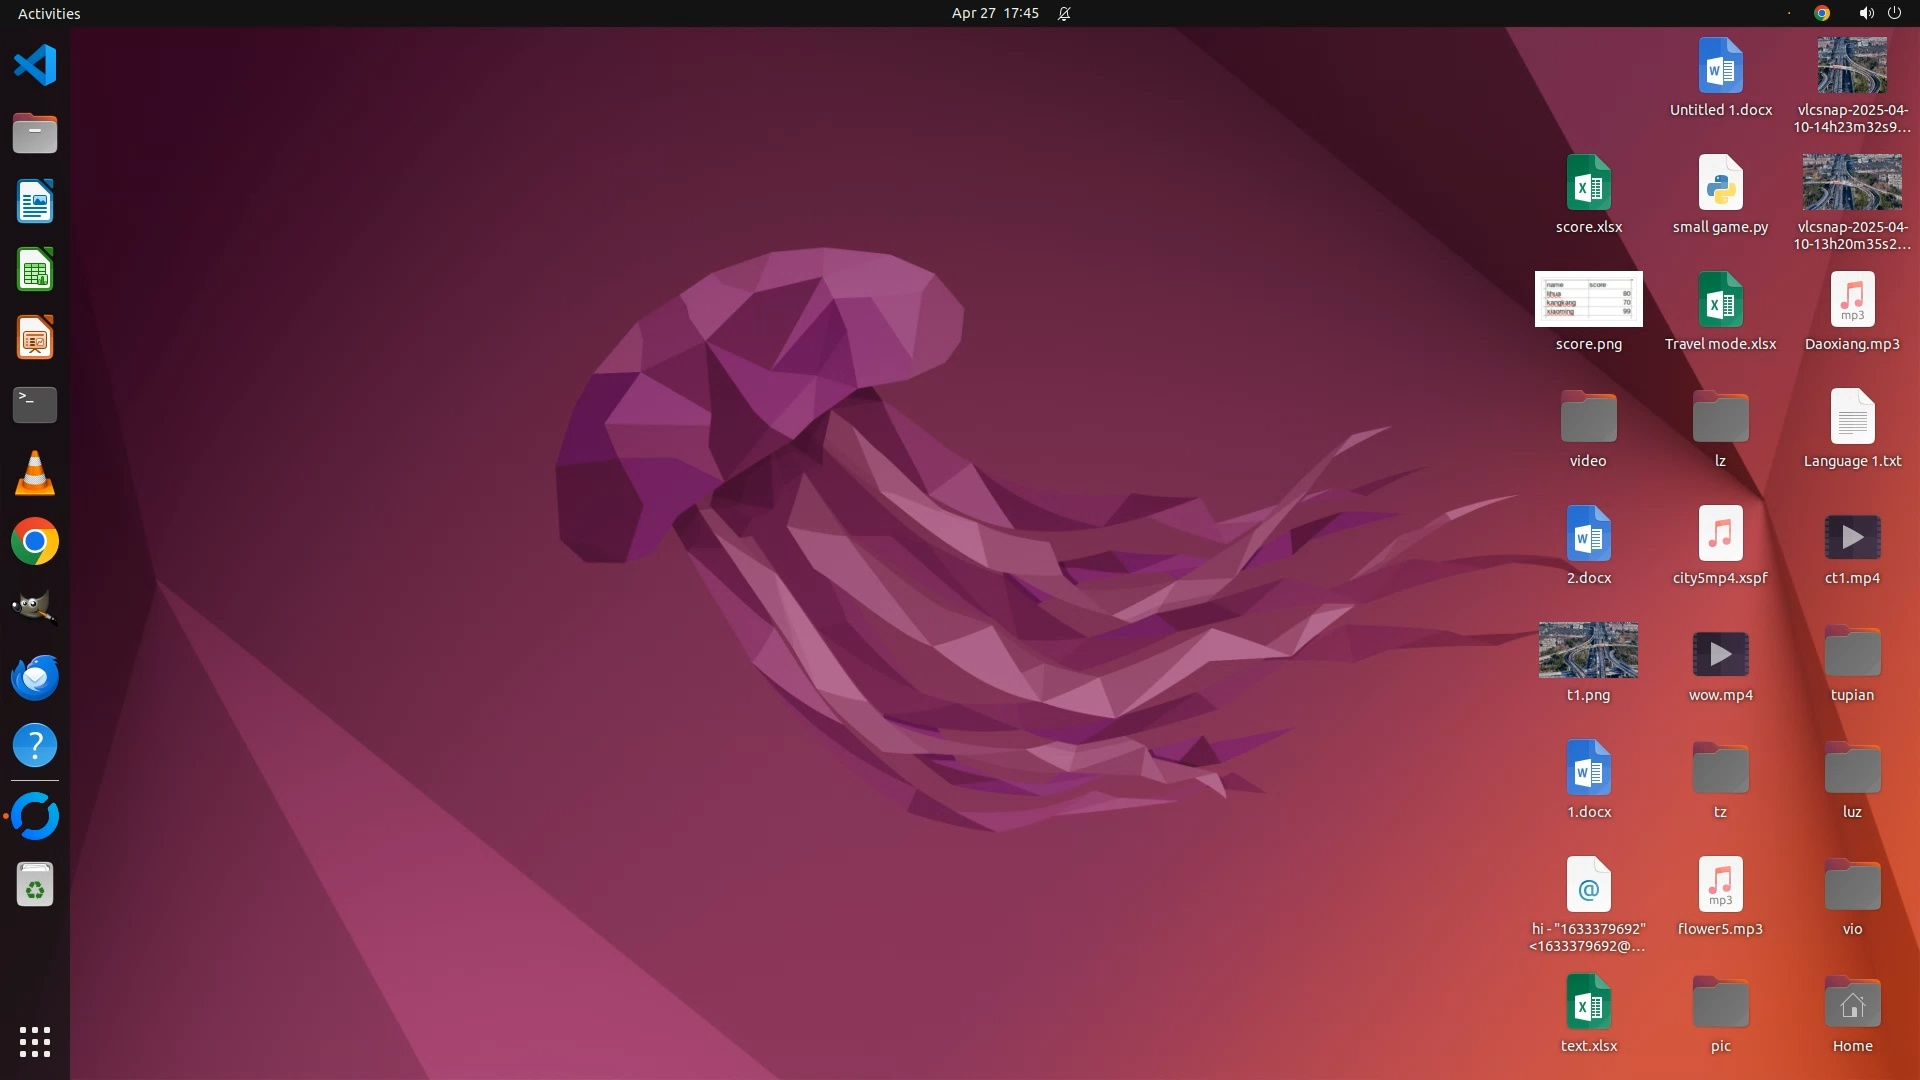Open LibreOffice Calc from the dock
The width and height of the screenshot is (1920, 1080).
(x=35, y=270)
